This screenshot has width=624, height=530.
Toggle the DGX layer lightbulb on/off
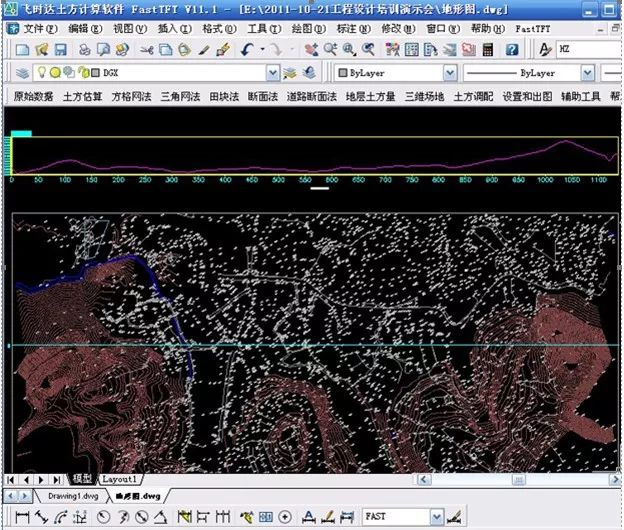(42, 73)
